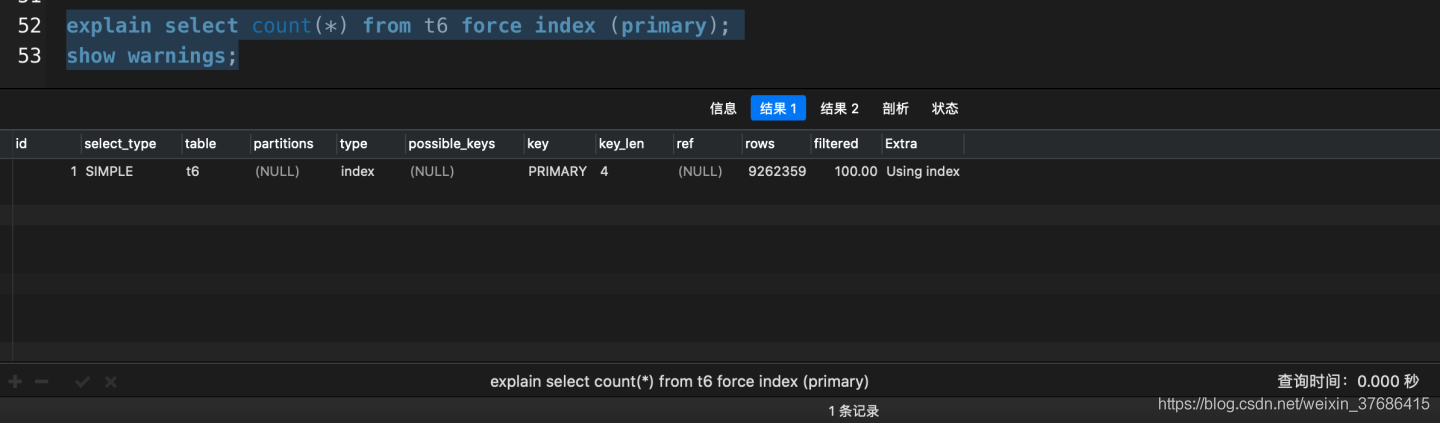The width and height of the screenshot is (1440, 423).
Task: Switch to the 信息 tab
Action: tap(723, 109)
